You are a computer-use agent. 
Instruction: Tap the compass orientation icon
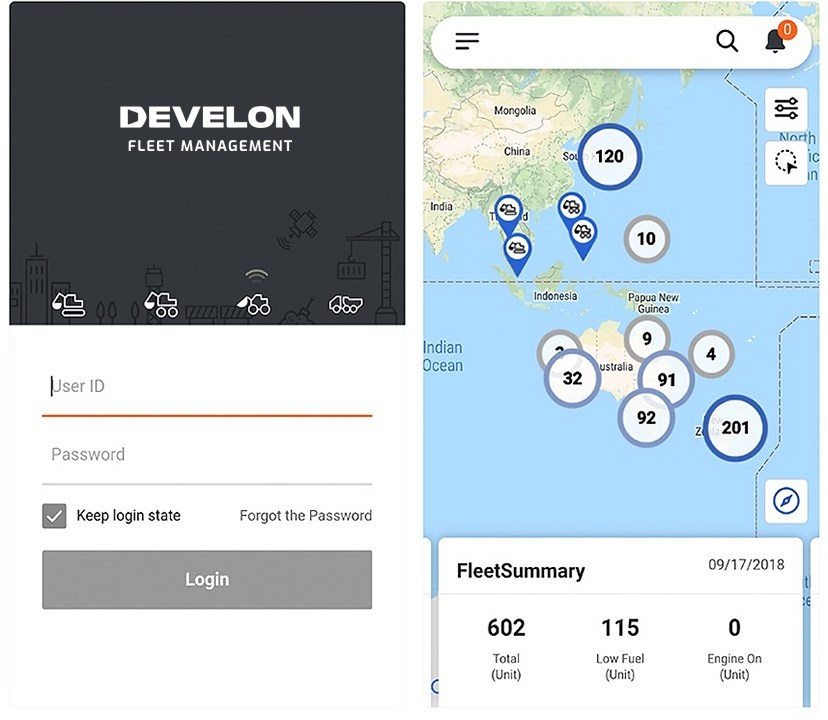[x=786, y=501]
